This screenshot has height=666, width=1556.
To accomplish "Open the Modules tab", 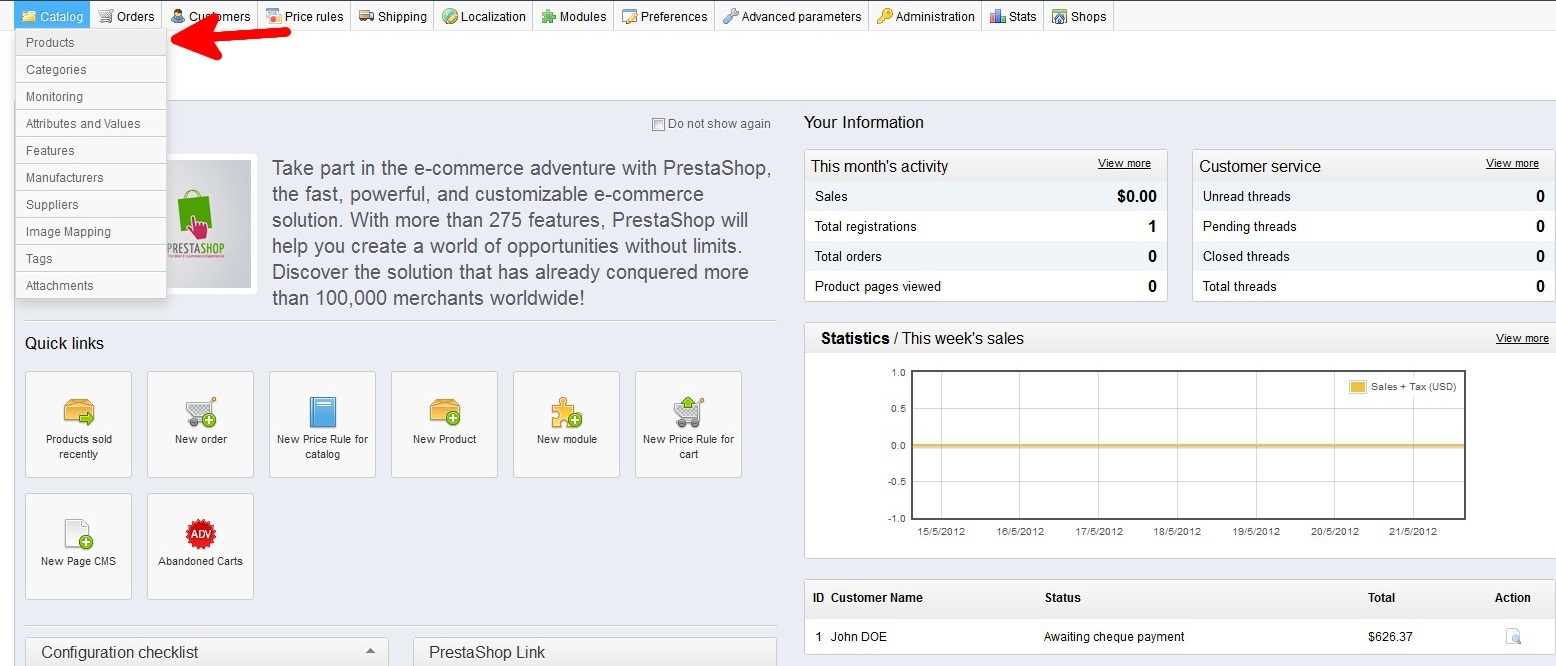I will [x=573, y=16].
